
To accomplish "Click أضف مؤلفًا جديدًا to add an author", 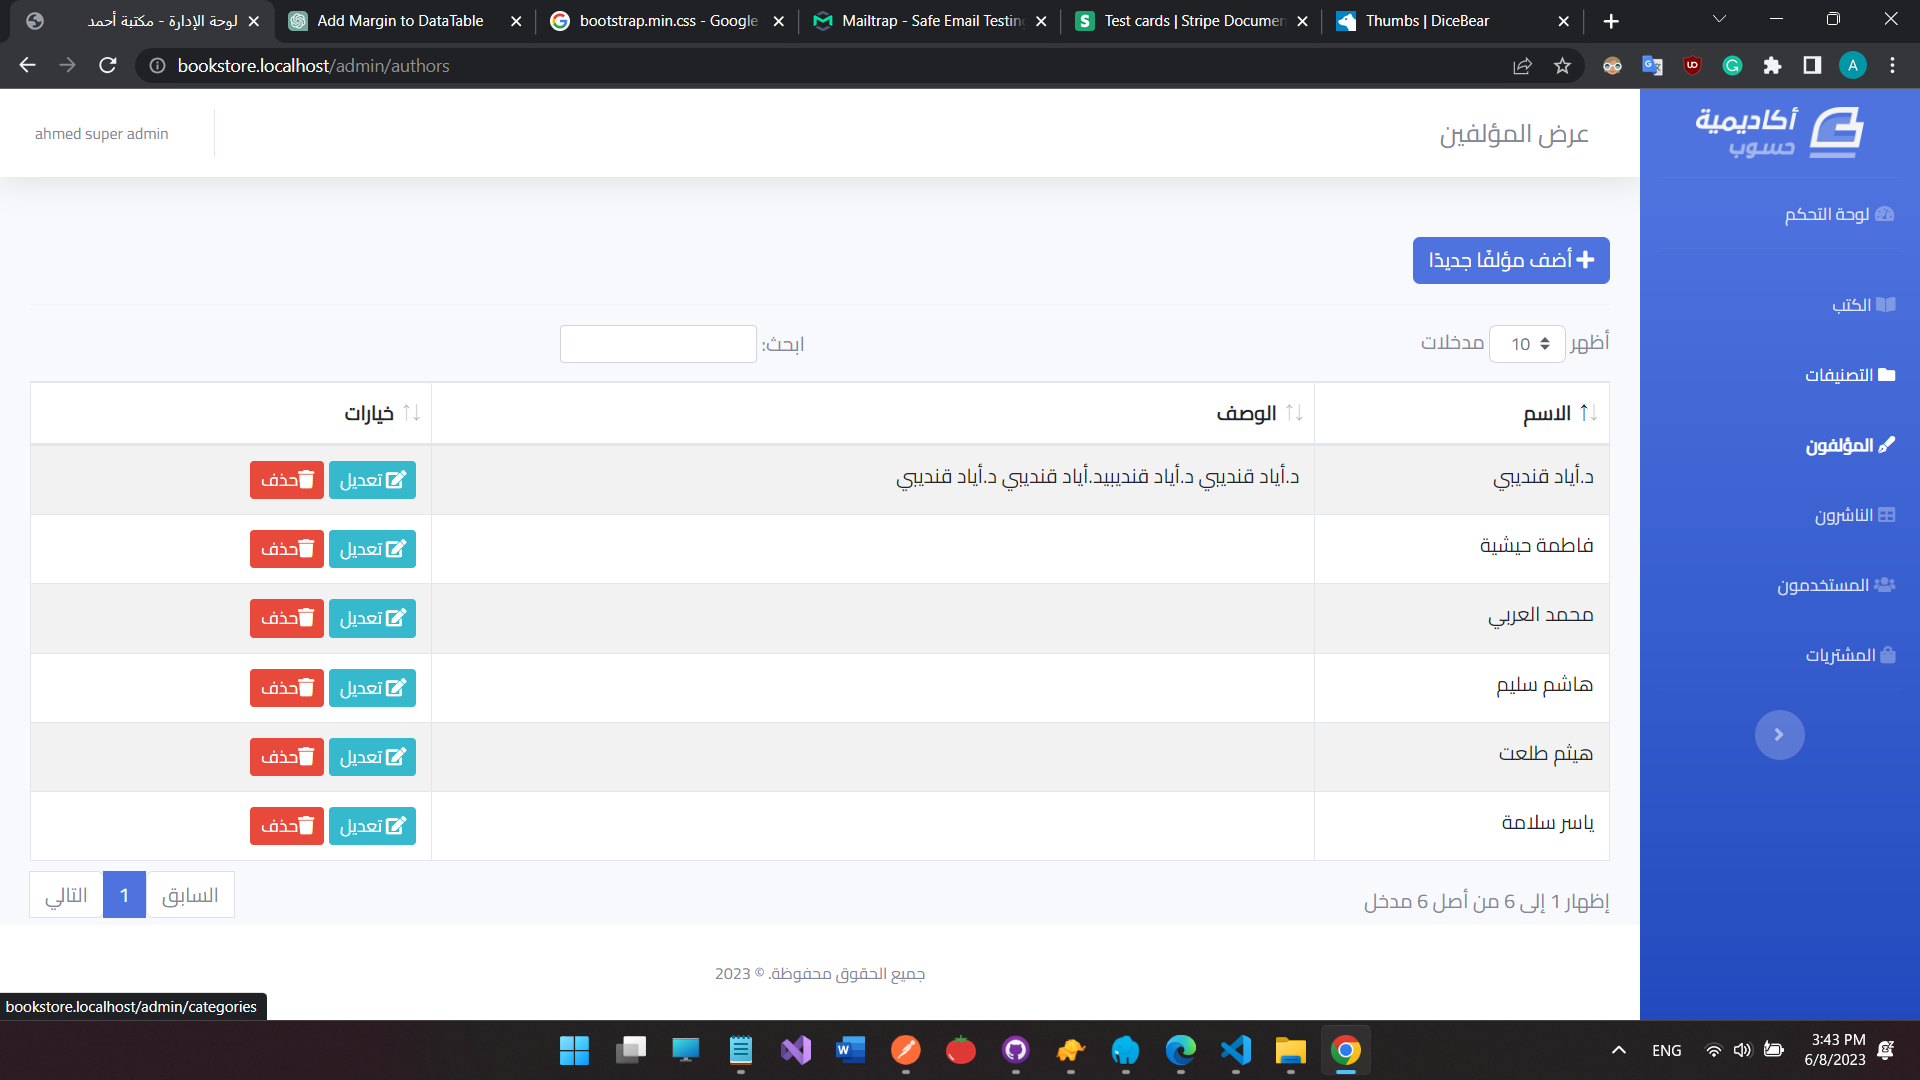I will (x=1510, y=260).
